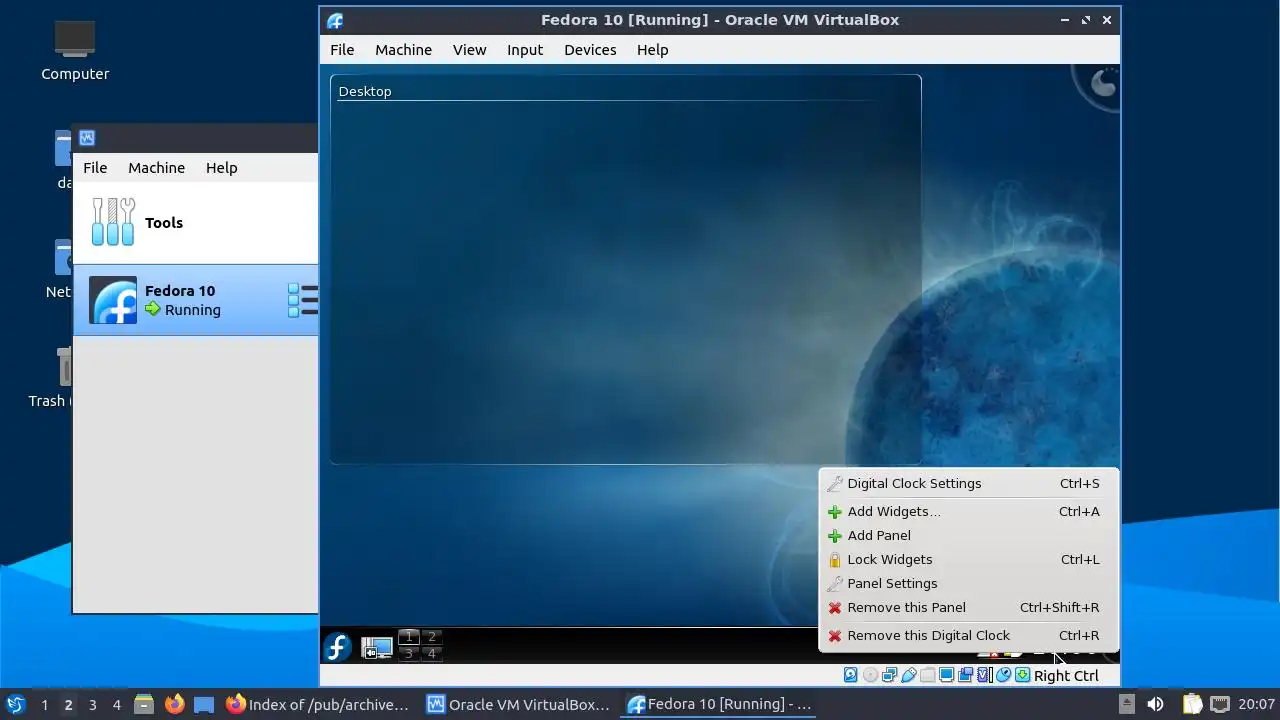Choose Remove this Panel in context menu
1280x720 pixels.
968,607
